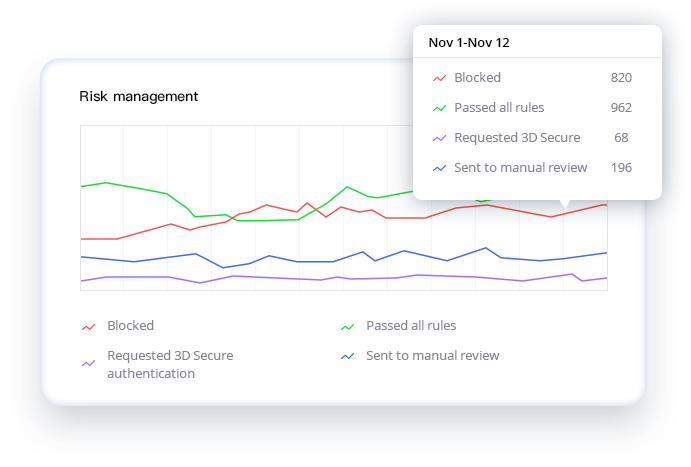Click the red Blocked icon in the bottom legend
691x467 pixels.
(x=88, y=326)
